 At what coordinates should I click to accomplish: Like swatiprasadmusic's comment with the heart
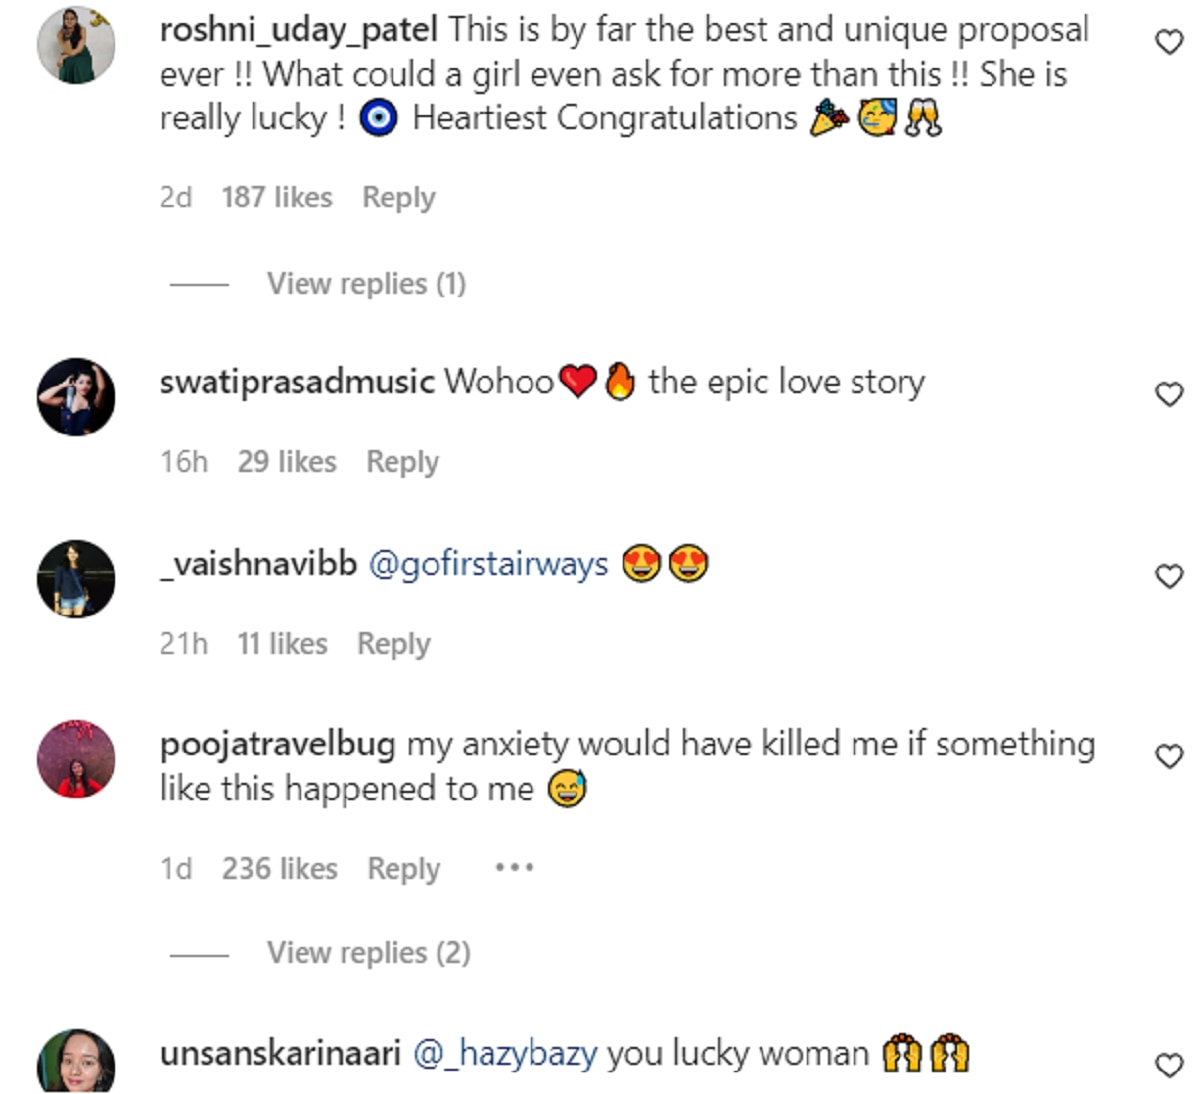(x=1169, y=394)
